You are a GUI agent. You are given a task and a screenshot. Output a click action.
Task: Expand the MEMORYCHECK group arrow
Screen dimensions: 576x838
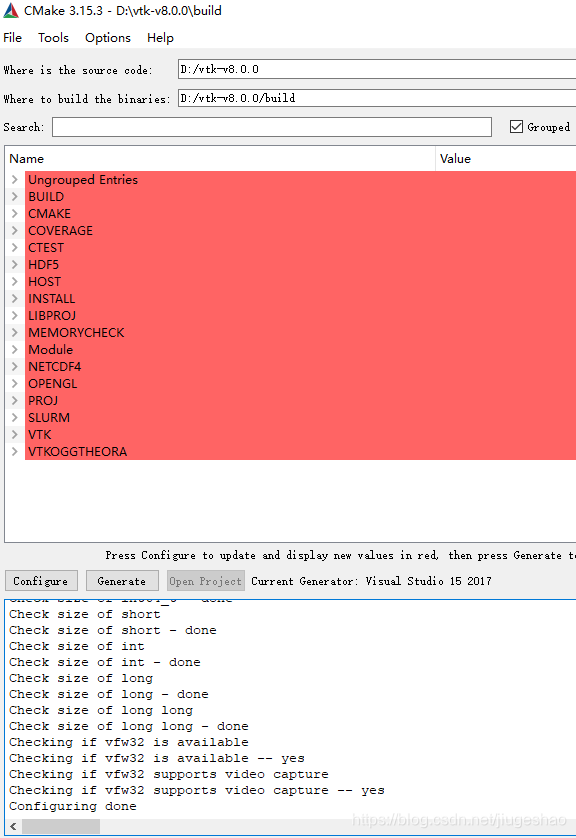(x=15, y=332)
